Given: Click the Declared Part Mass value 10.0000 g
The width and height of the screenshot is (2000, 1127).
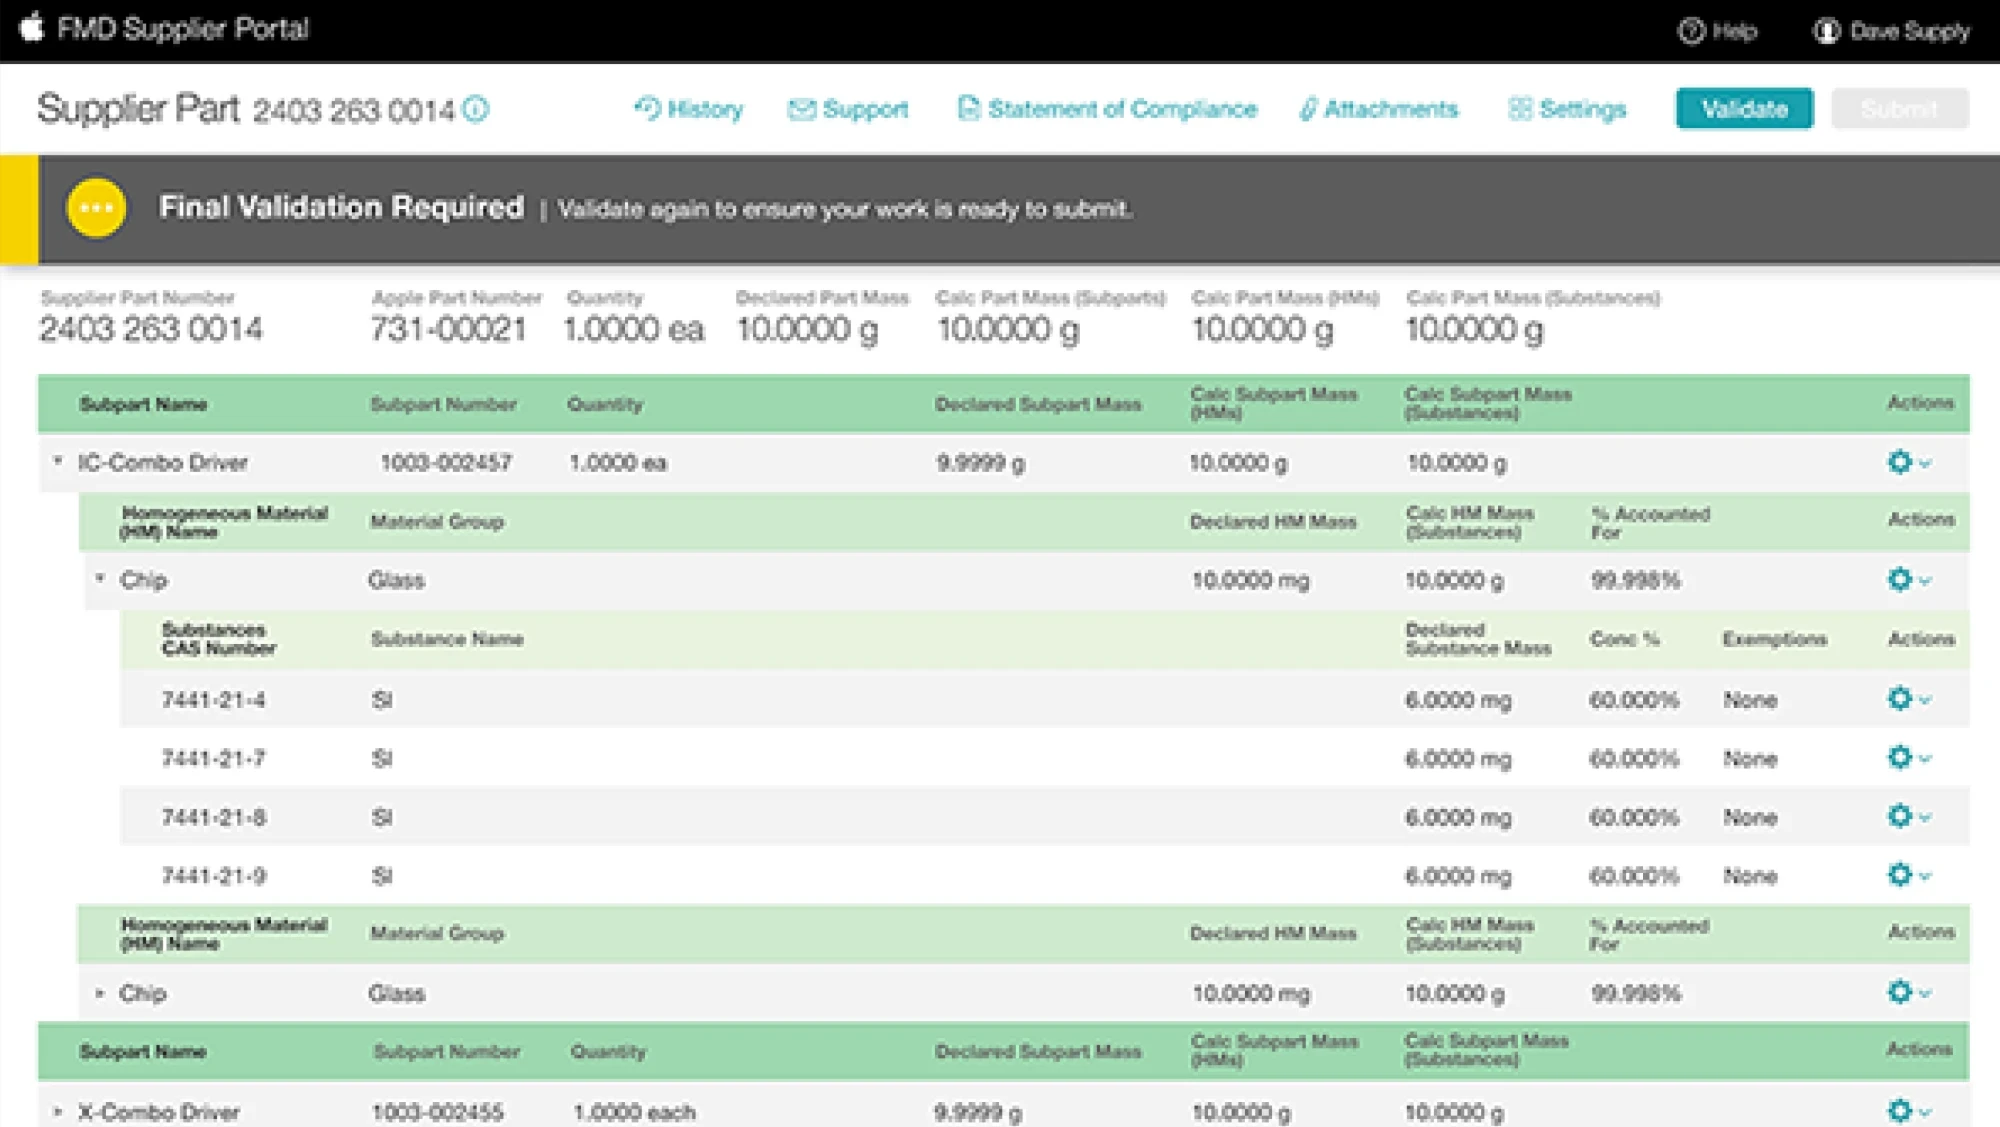Looking at the screenshot, I should [x=808, y=329].
